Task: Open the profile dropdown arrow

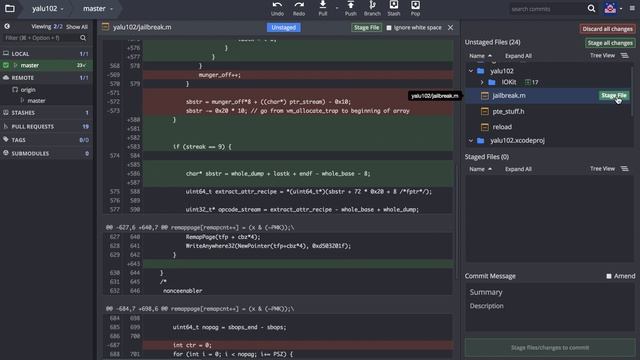Action: click(x=621, y=9)
